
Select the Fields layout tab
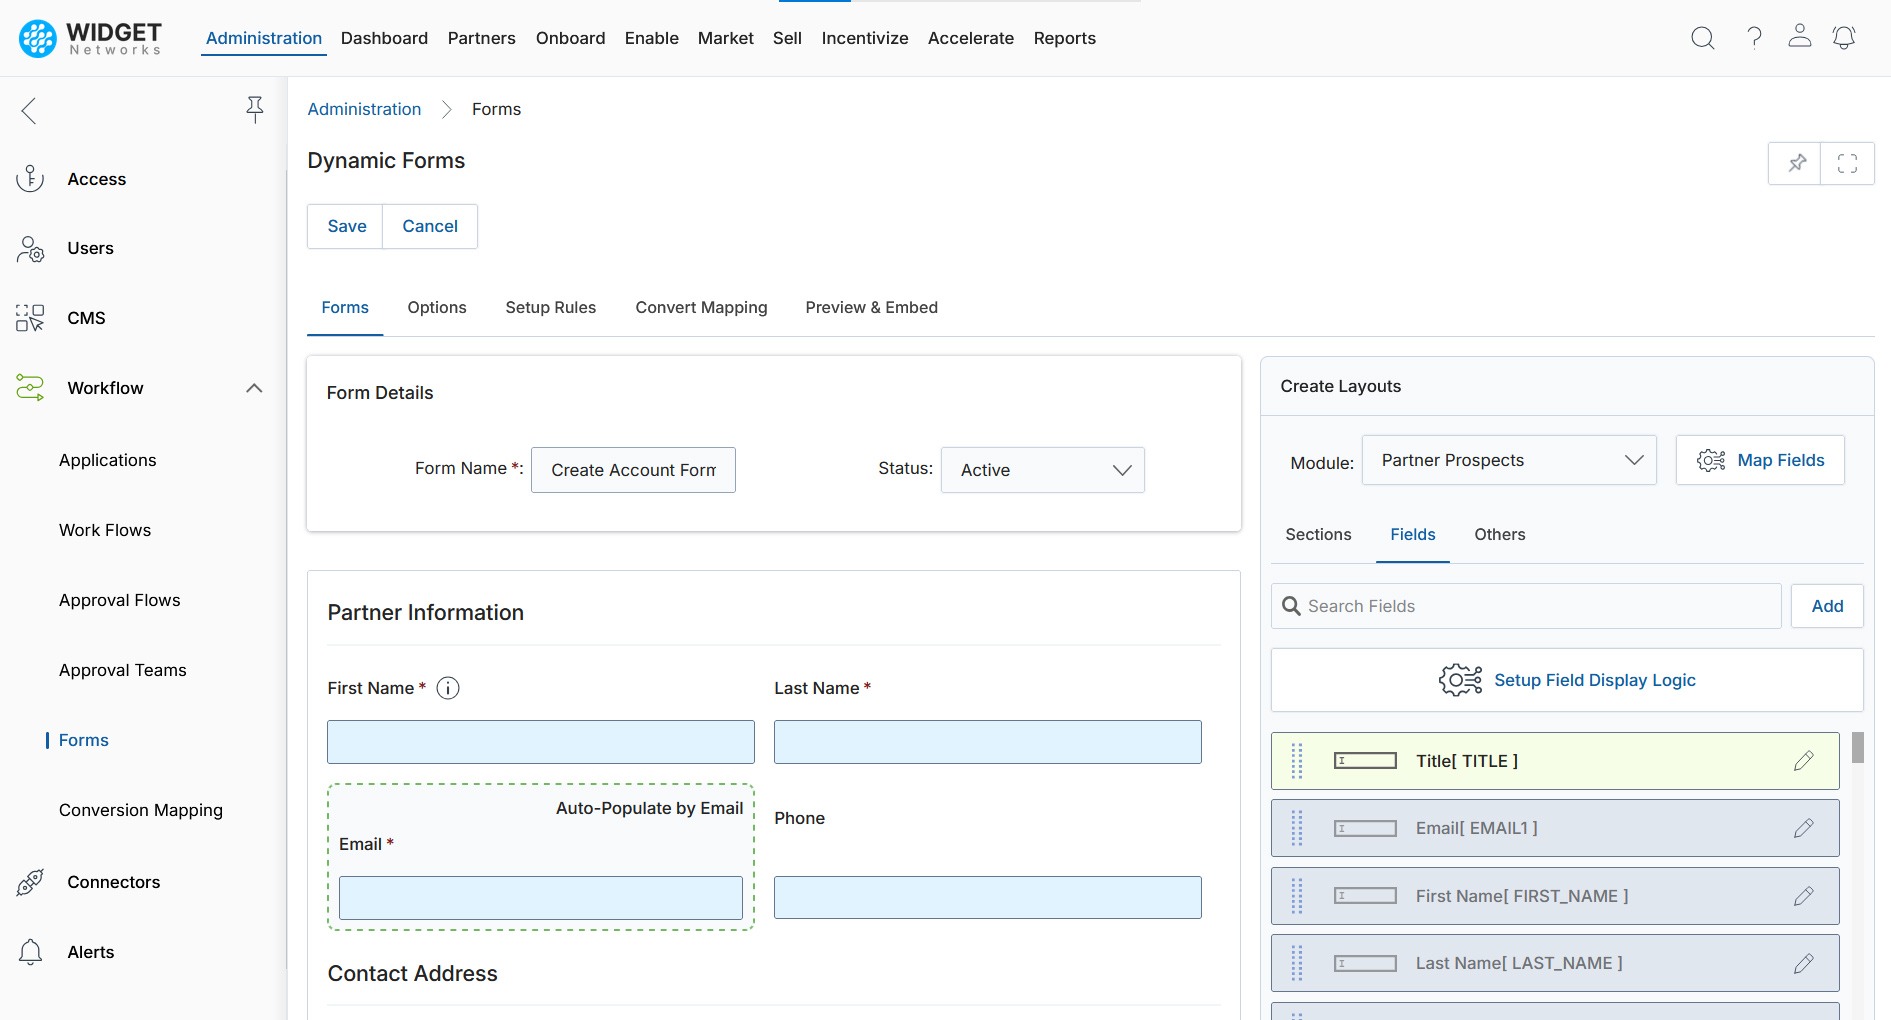pyautogui.click(x=1413, y=534)
